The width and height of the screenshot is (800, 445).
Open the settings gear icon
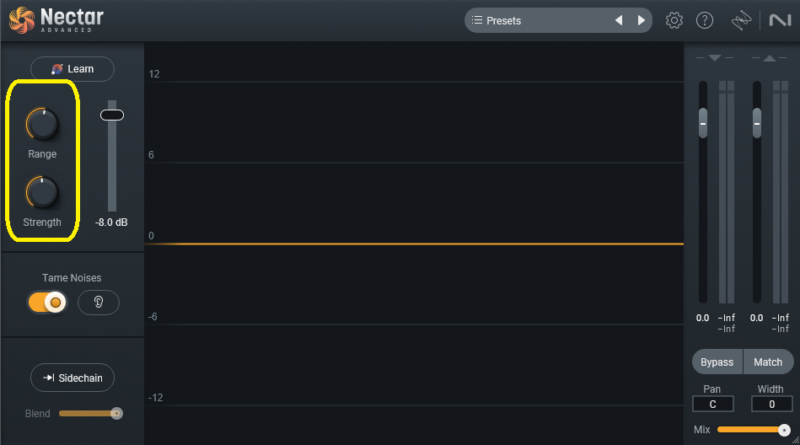pyautogui.click(x=674, y=20)
